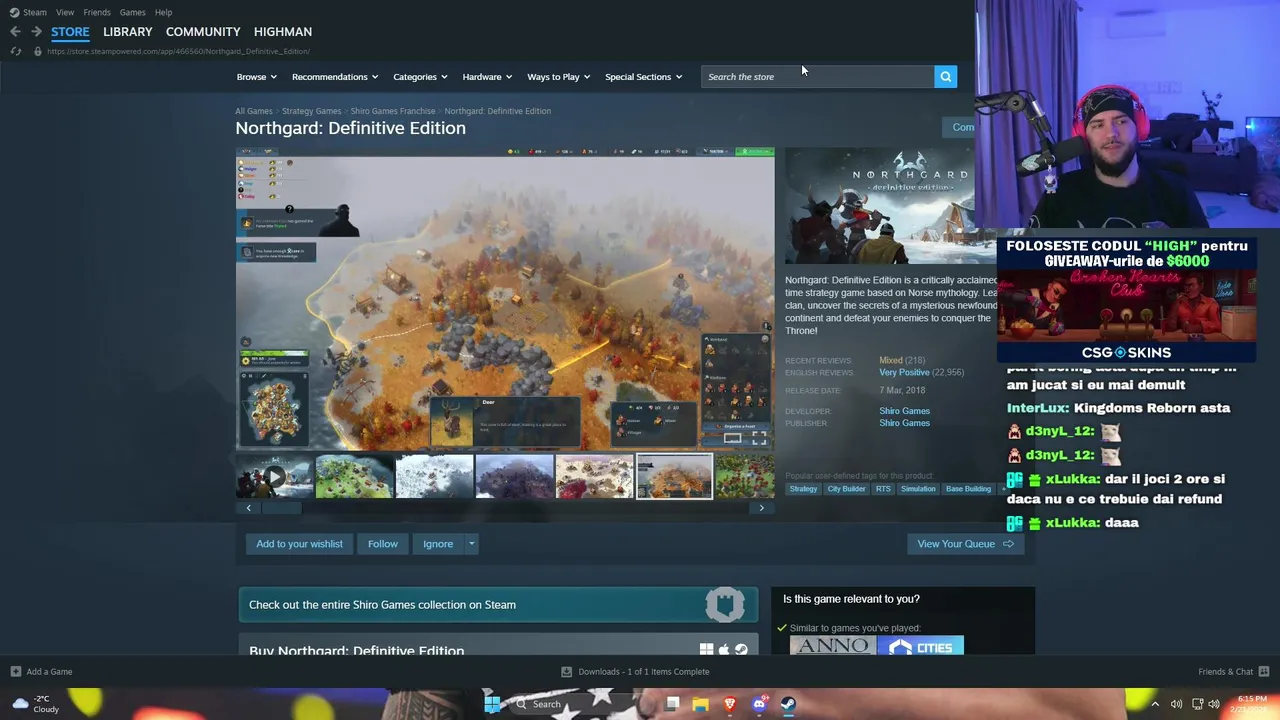Click the store URL address text
Viewport: 1280px width, 720px height.
[178, 51]
